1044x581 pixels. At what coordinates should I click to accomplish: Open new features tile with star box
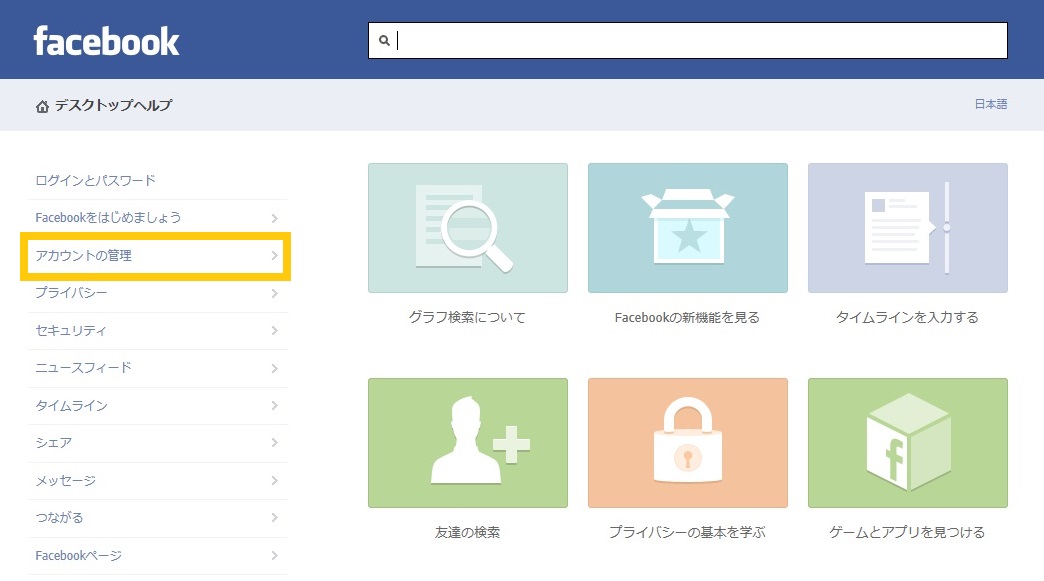pyautogui.click(x=688, y=228)
